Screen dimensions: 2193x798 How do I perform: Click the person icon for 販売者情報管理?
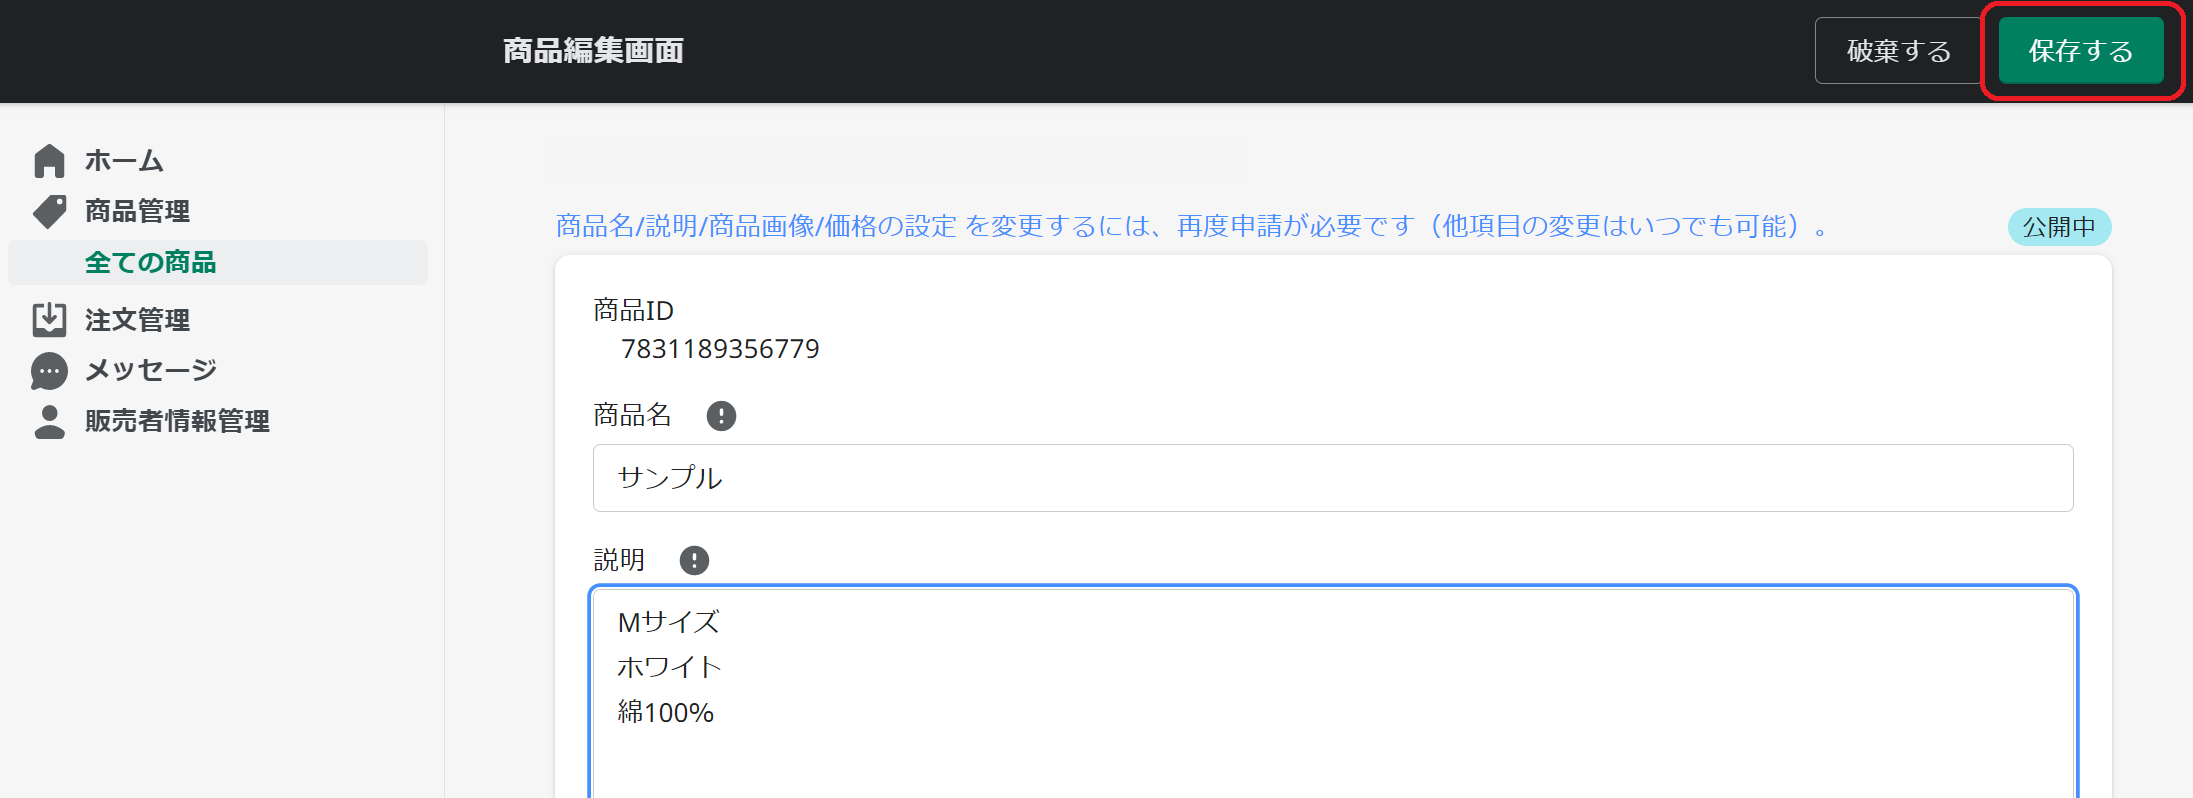[49, 421]
